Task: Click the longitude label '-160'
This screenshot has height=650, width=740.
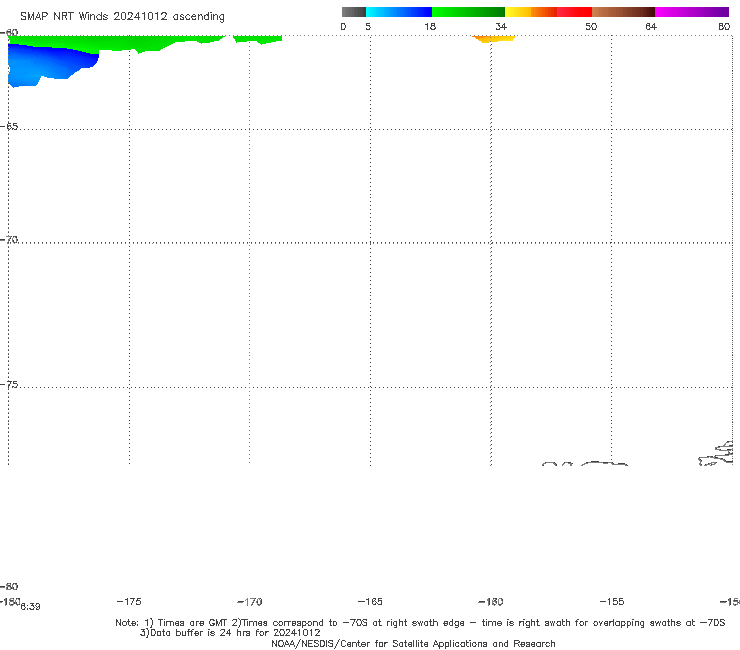Action: coord(491,601)
